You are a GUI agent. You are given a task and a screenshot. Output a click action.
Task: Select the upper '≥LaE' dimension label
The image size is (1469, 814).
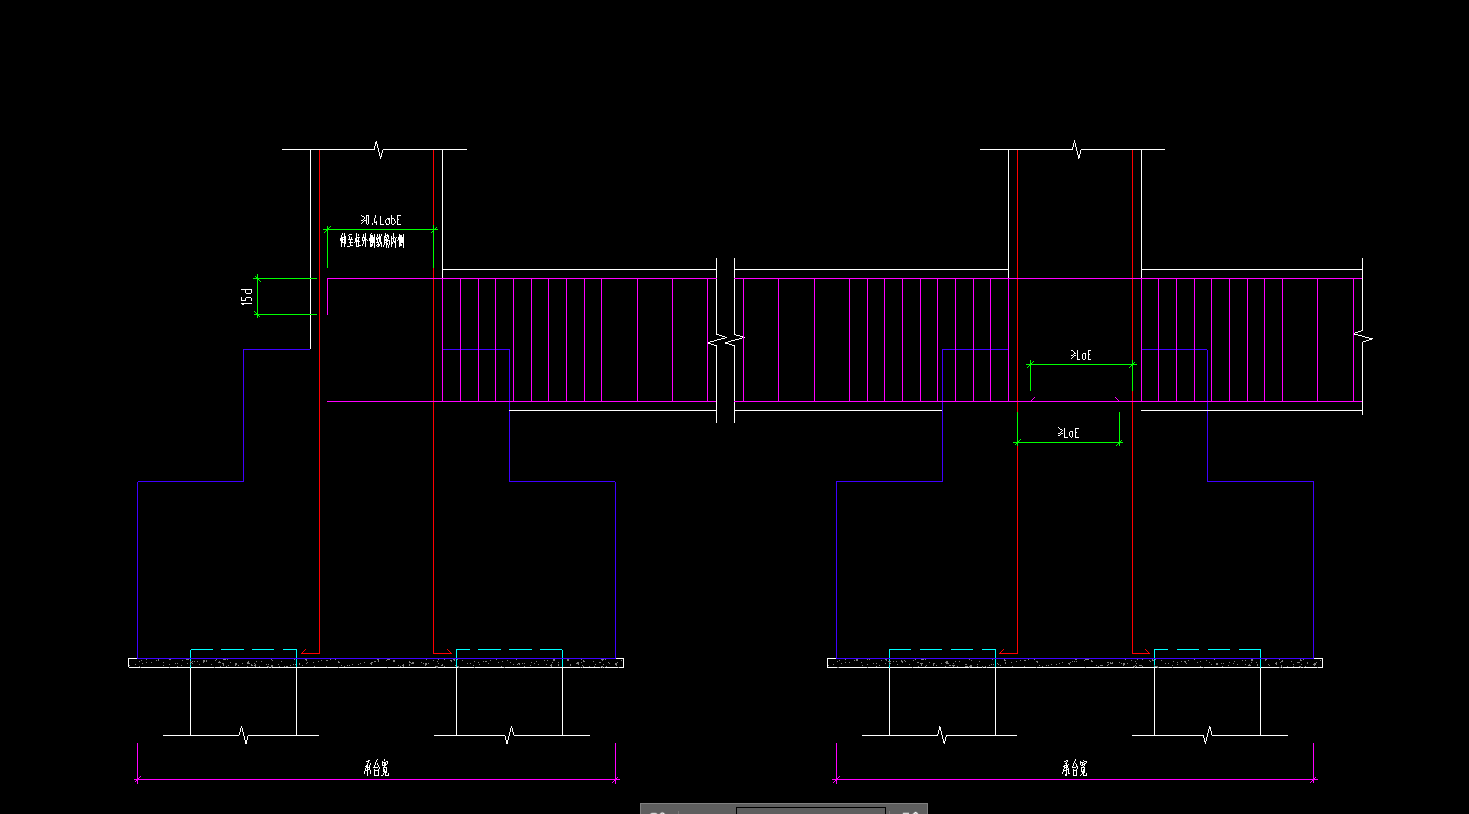(1081, 355)
